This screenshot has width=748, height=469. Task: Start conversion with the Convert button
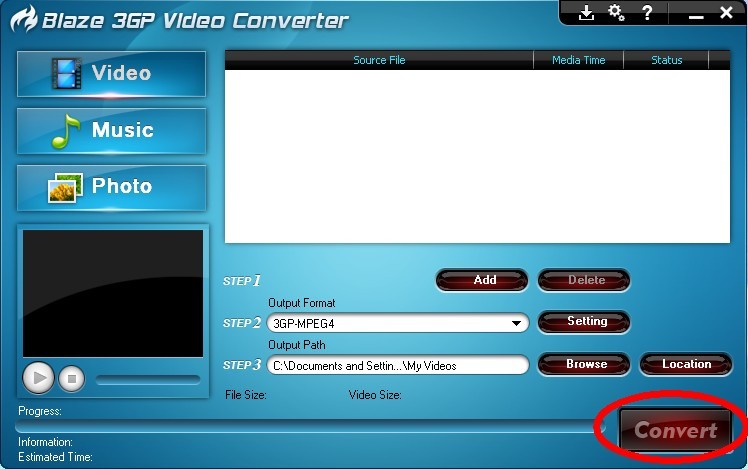[x=675, y=429]
